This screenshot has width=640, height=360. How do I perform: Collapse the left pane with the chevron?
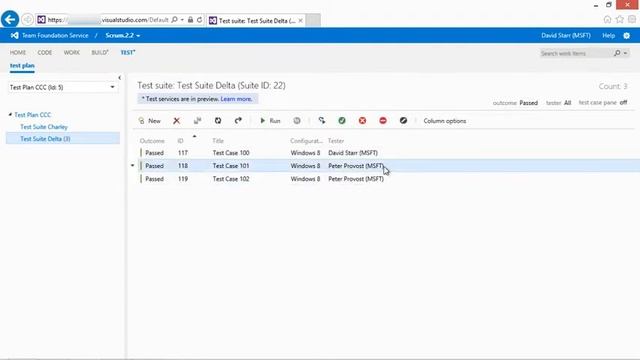click(x=119, y=78)
